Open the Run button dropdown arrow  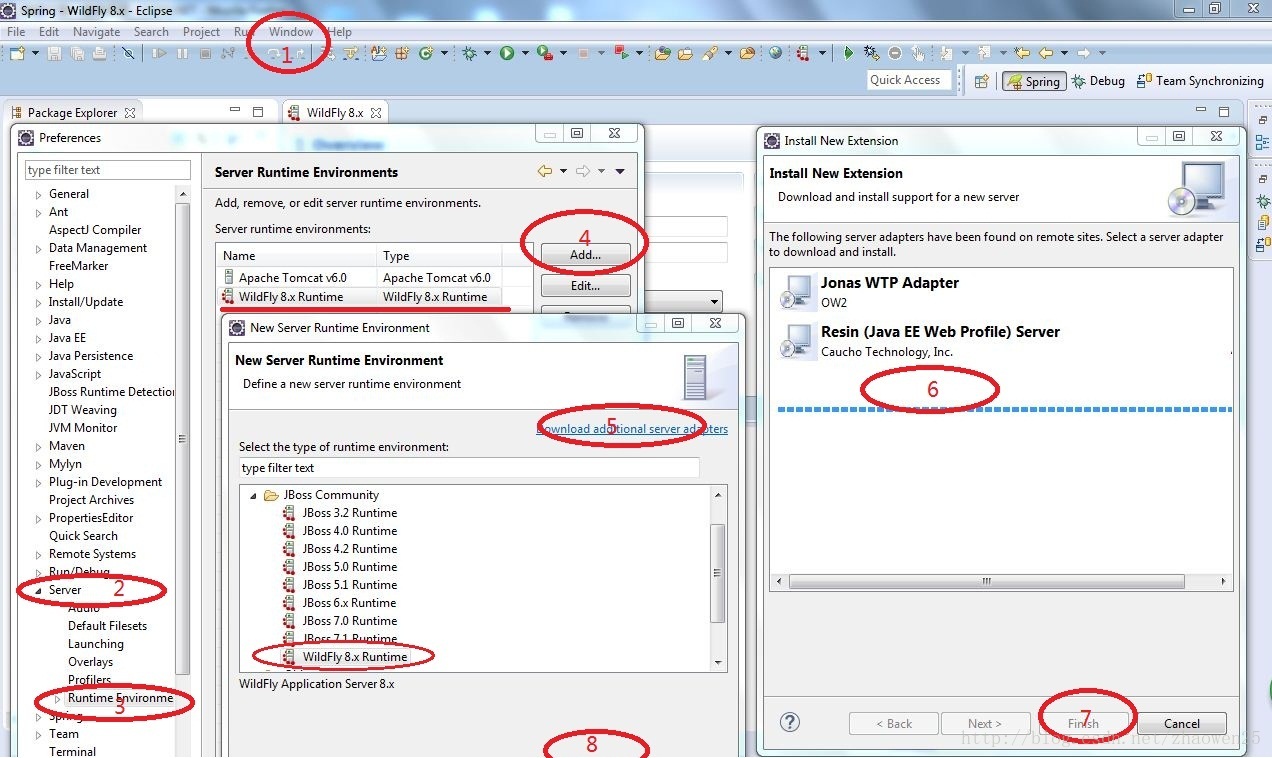click(x=523, y=53)
